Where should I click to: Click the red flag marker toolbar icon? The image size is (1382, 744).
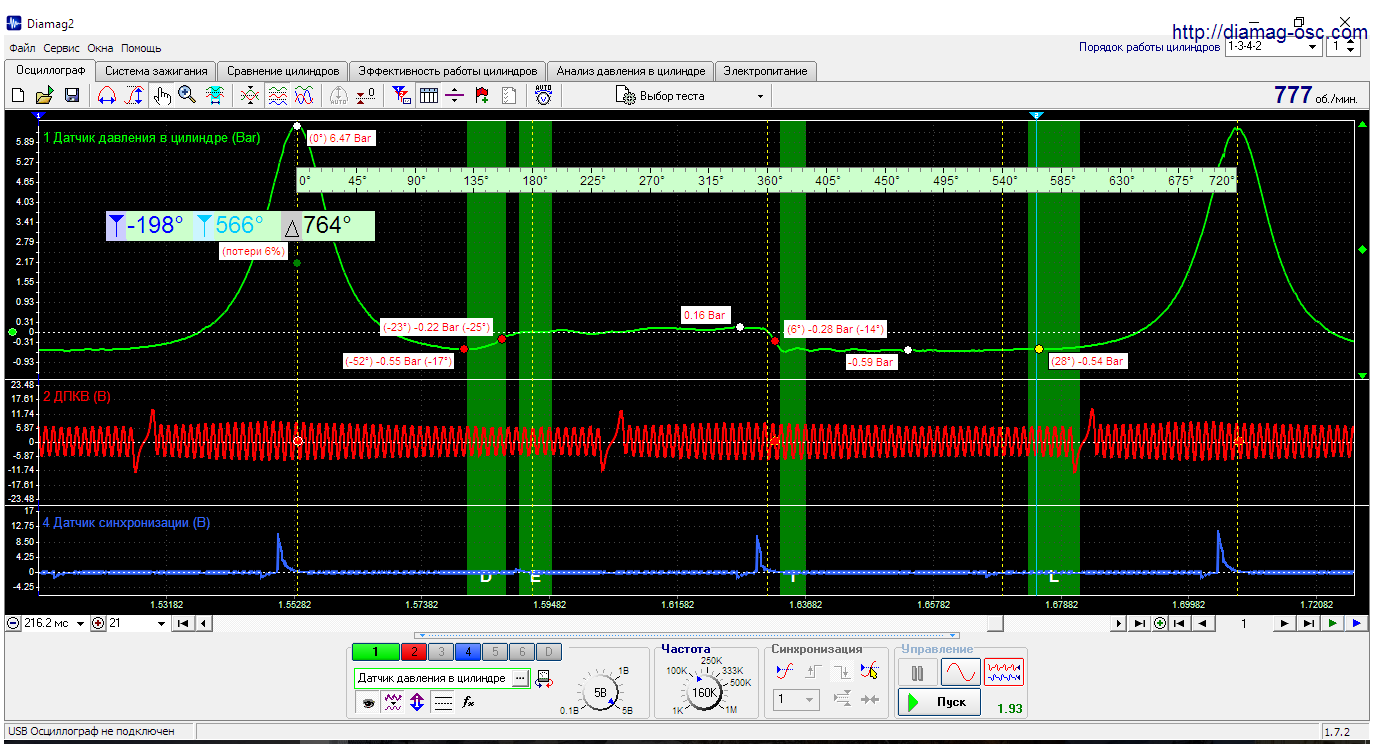[482, 96]
